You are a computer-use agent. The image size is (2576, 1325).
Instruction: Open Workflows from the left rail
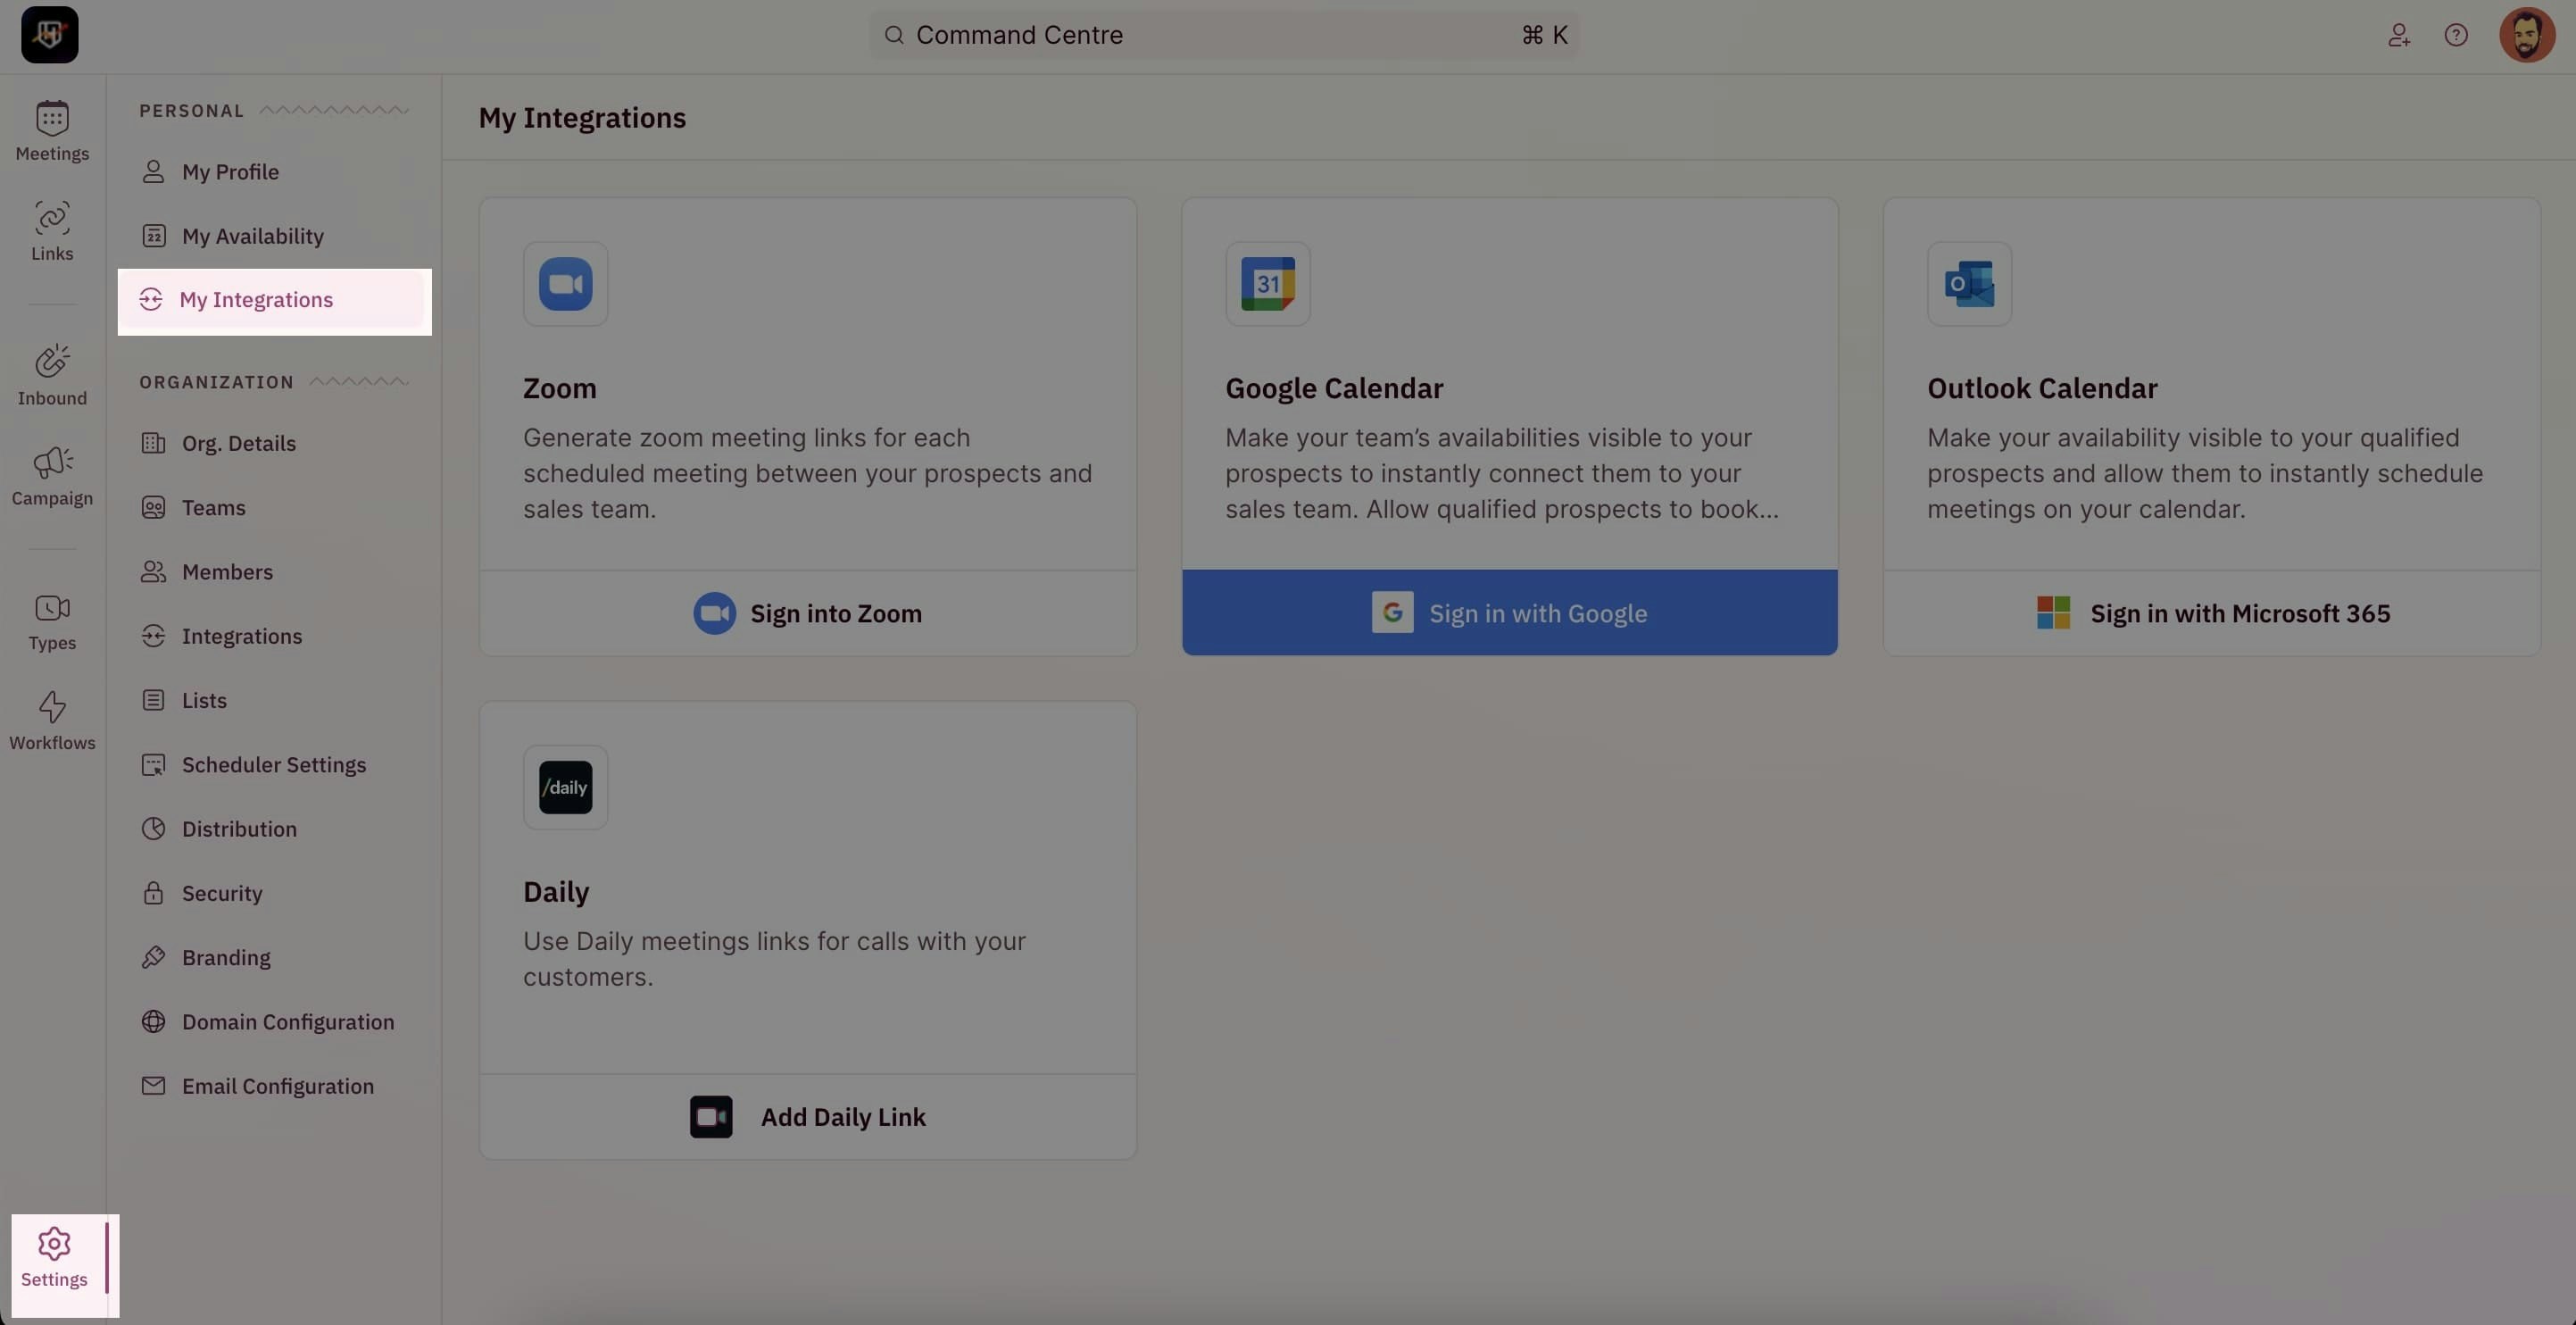[x=52, y=720]
